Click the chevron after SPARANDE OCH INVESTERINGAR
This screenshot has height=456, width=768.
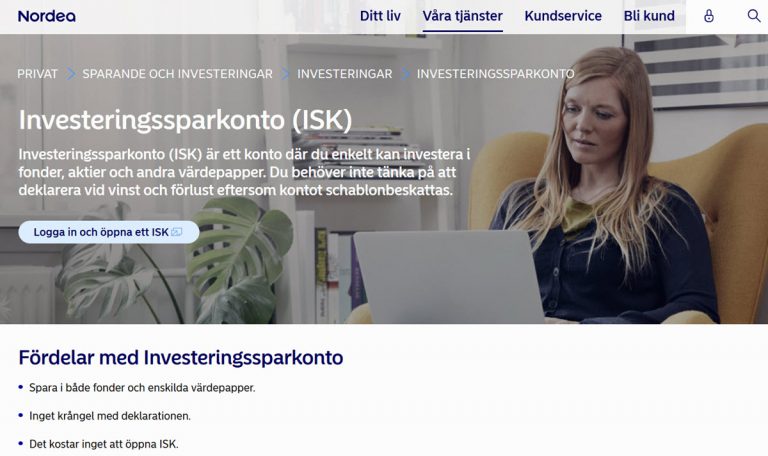point(285,74)
